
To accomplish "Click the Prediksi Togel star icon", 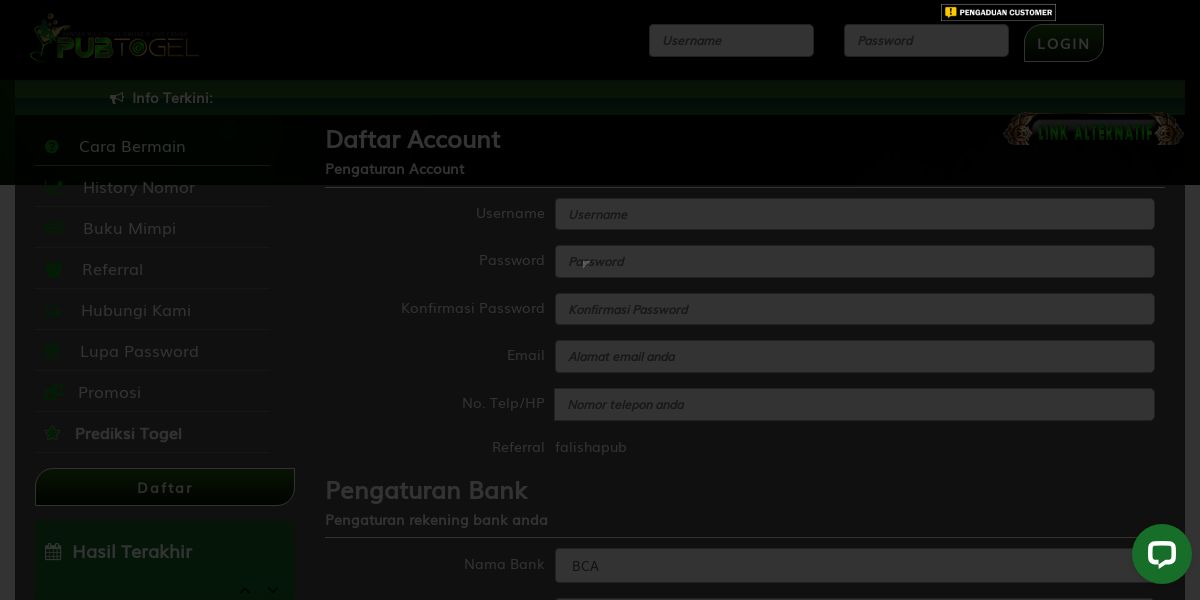I will pyautogui.click(x=53, y=433).
